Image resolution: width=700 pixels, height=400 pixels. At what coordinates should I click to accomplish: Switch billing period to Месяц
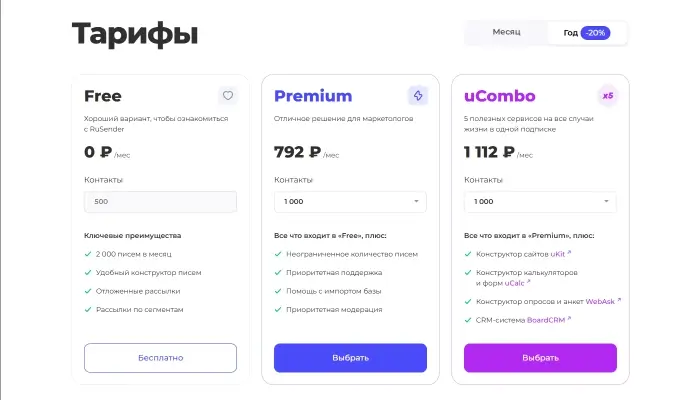(x=506, y=33)
